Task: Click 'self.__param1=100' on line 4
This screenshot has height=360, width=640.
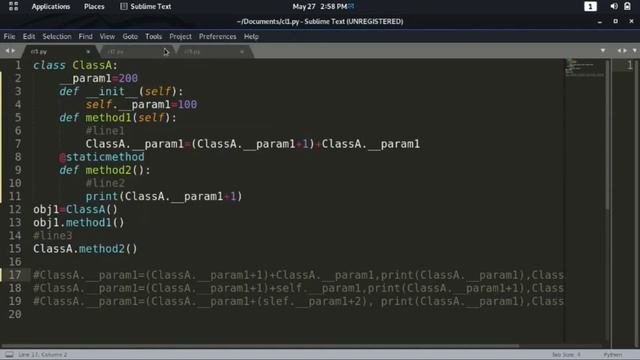Action: coord(141,104)
